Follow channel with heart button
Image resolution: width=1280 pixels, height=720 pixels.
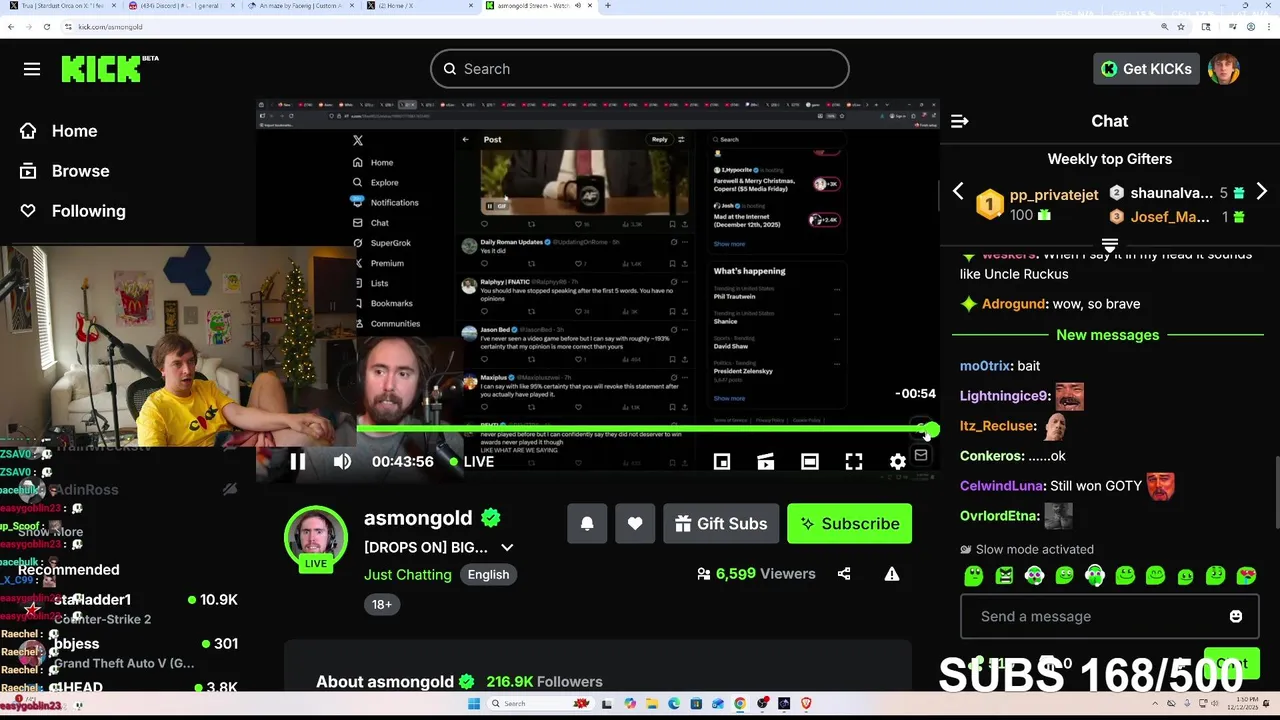635,524
